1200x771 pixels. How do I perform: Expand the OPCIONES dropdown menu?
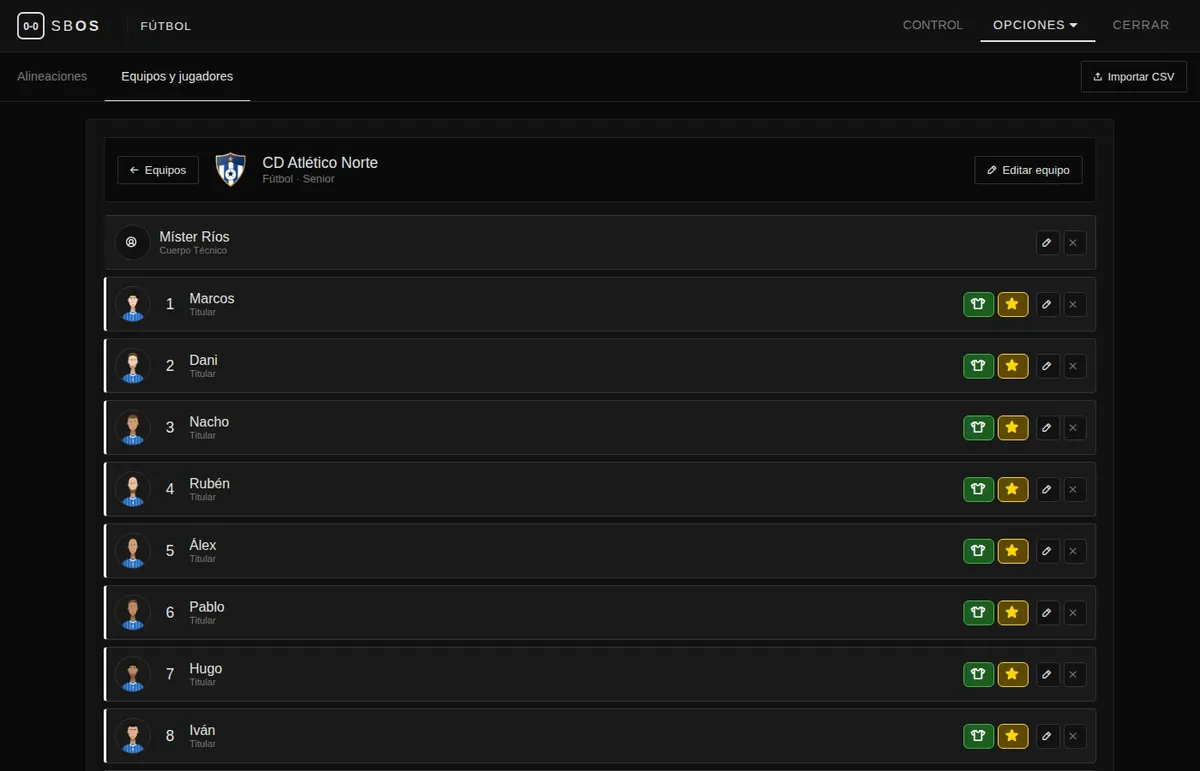(1037, 26)
